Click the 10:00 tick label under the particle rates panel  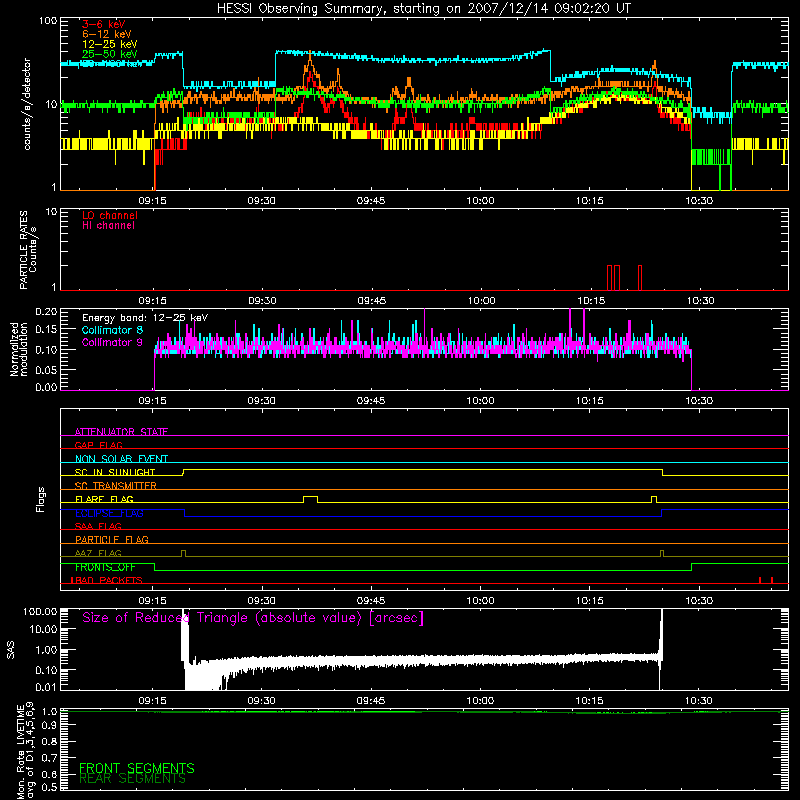click(481, 301)
